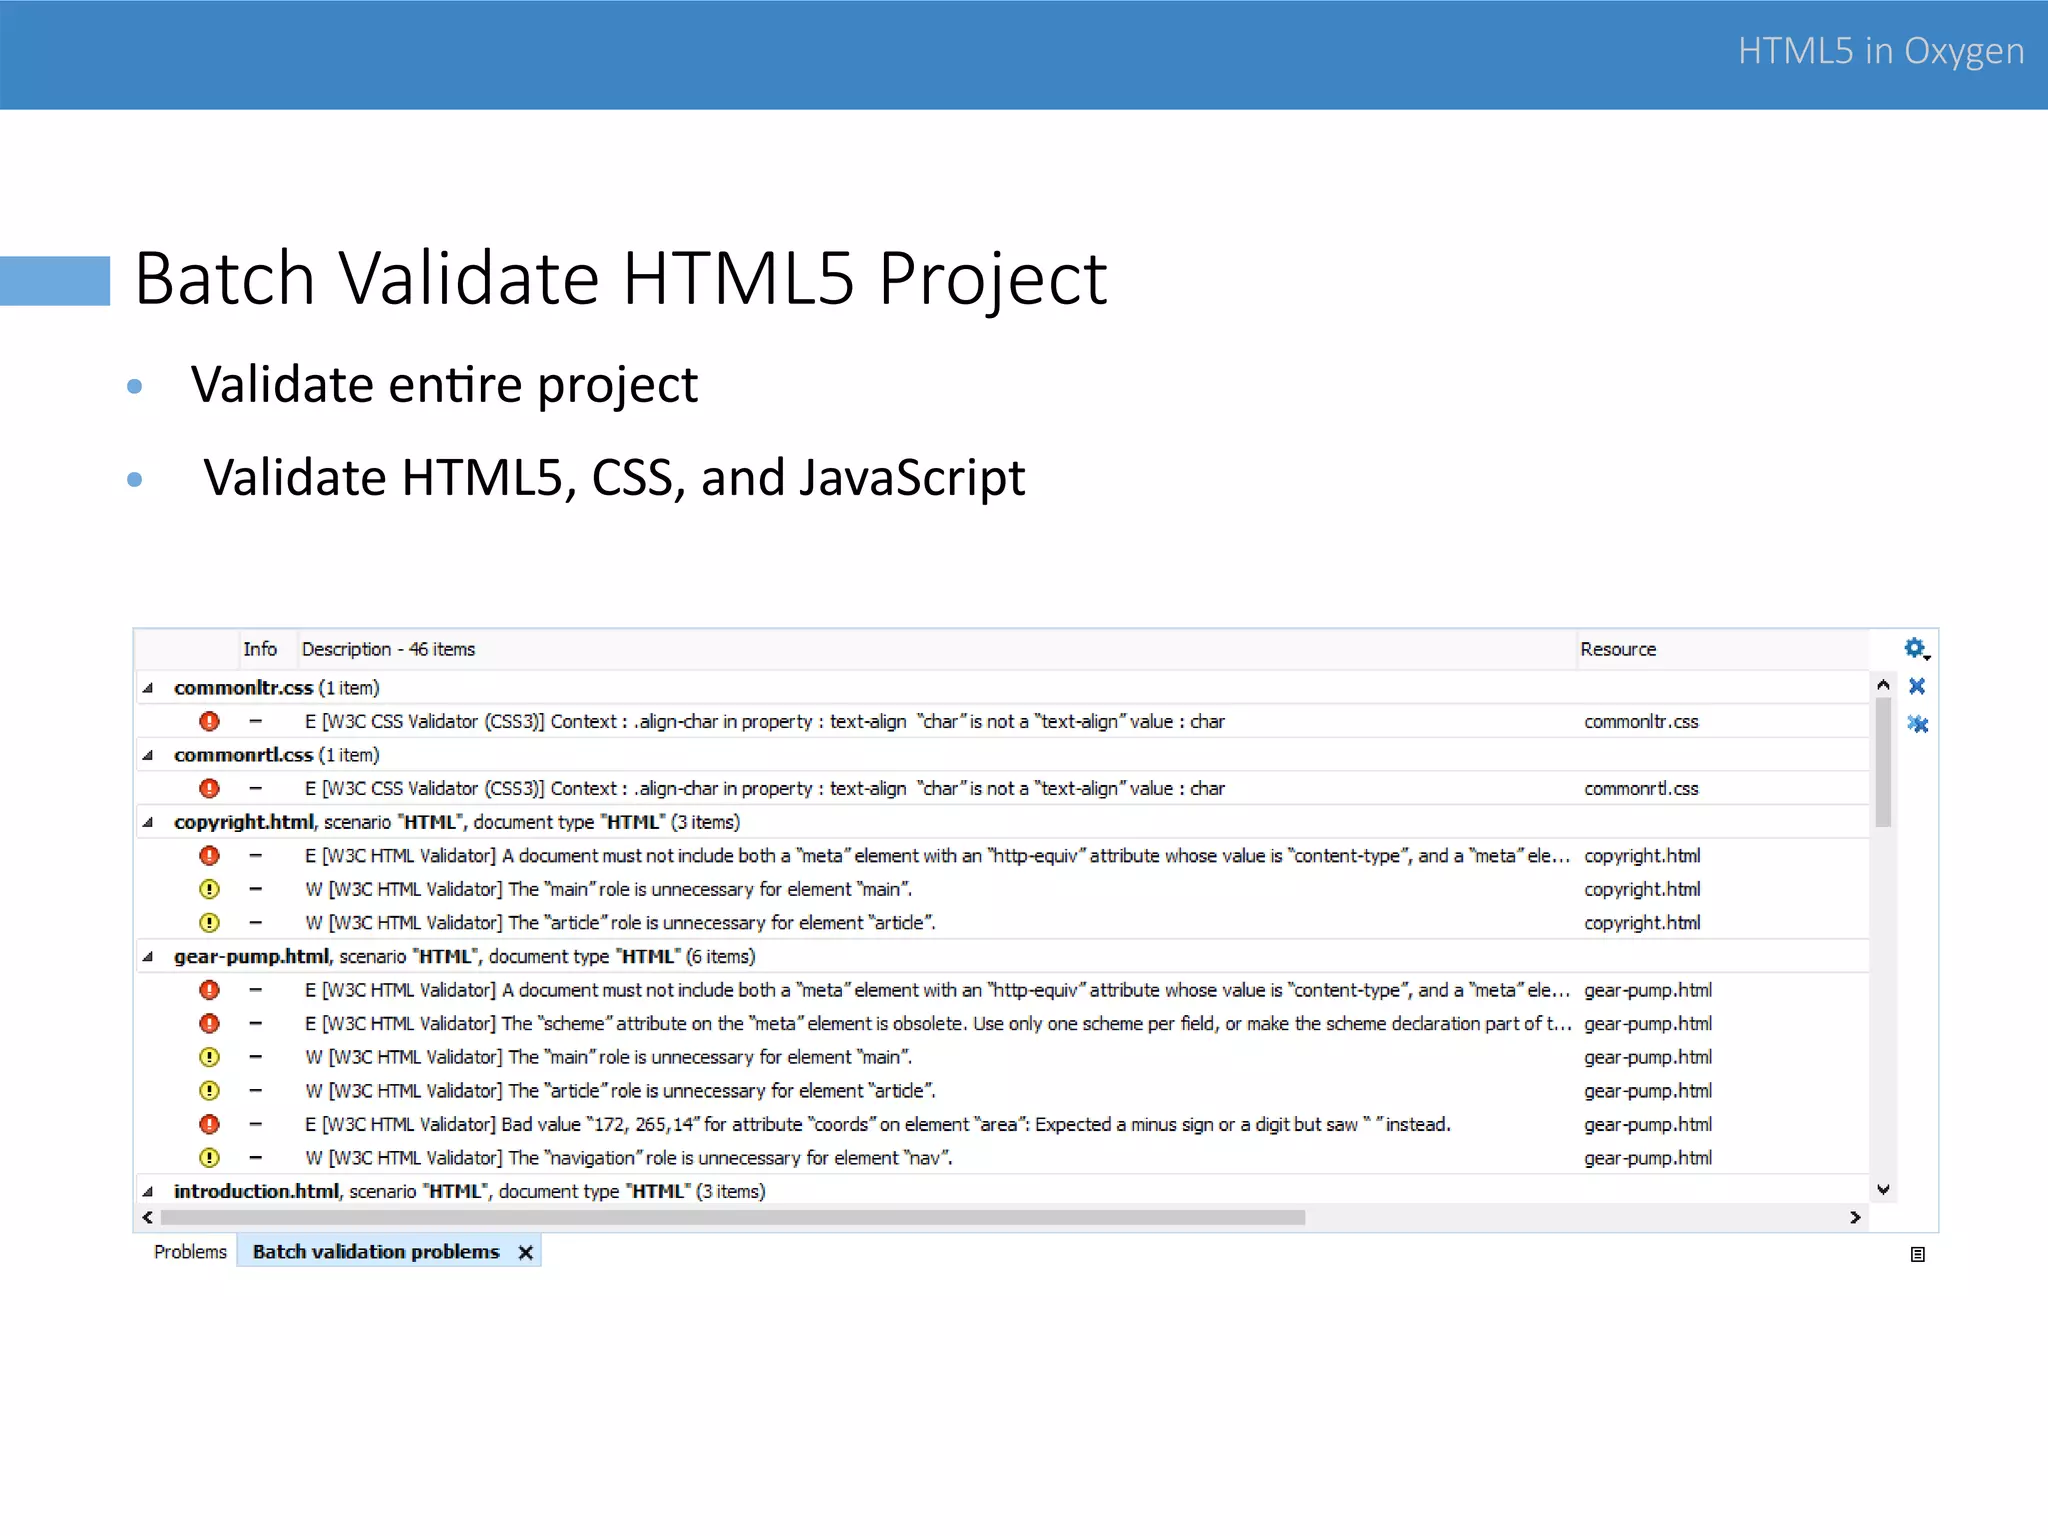Screen dimensions: 2048x1536
Task: Collapse the introduction.html group
Action: tap(148, 1191)
